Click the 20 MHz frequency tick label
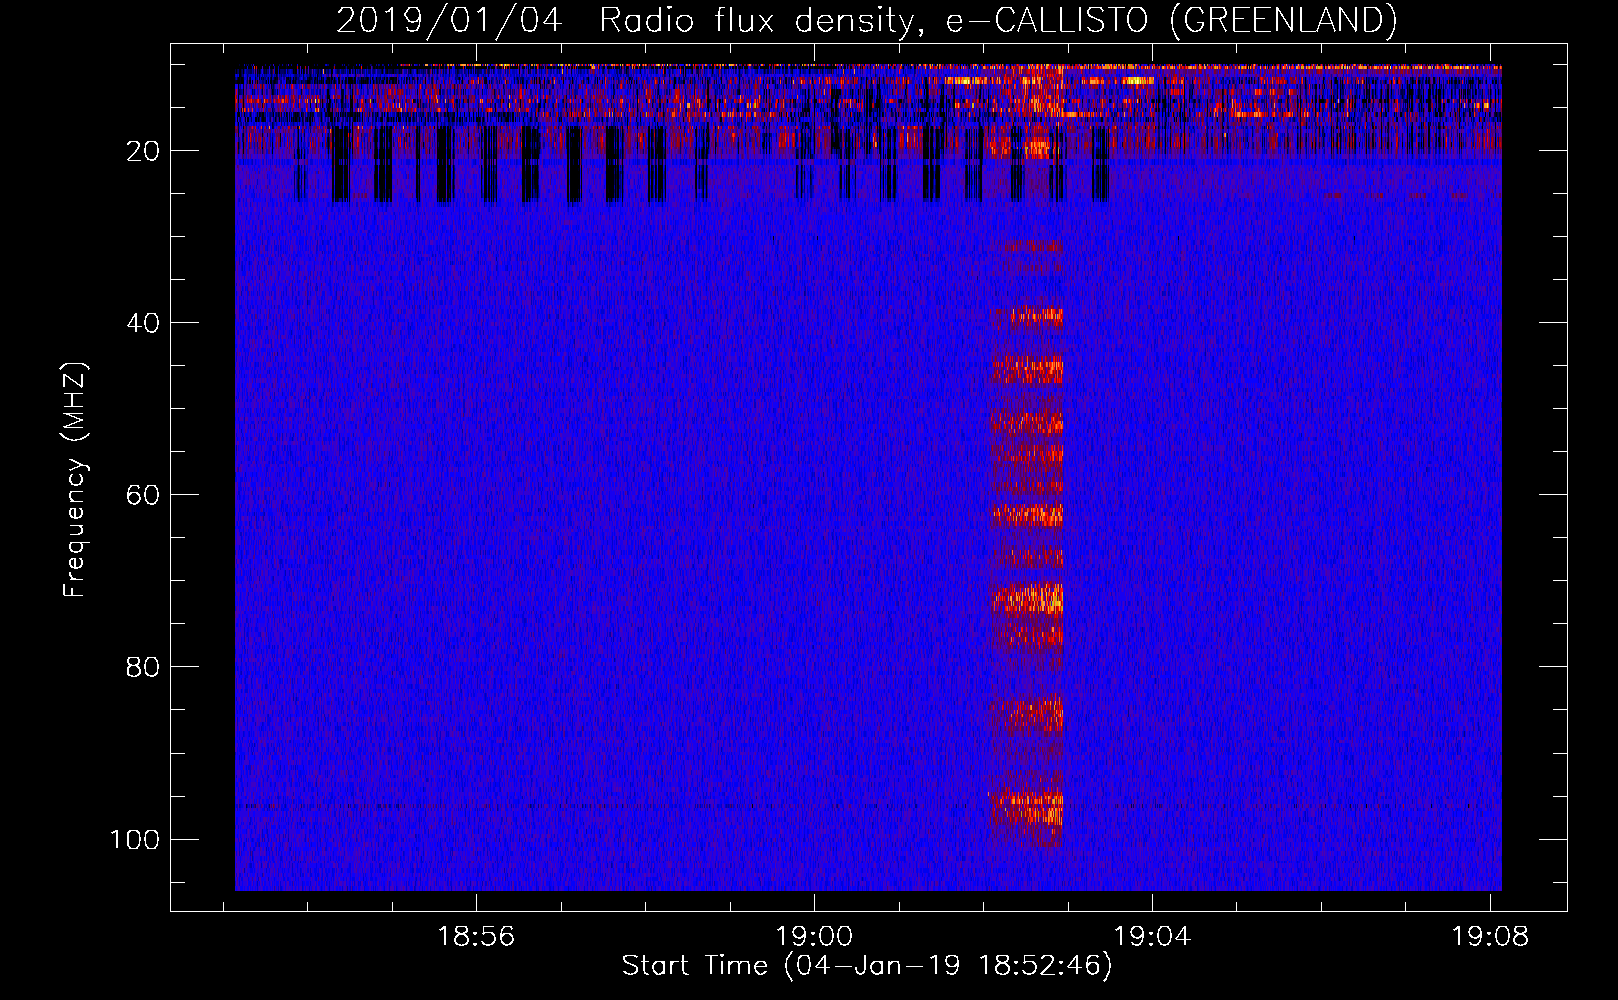1618x1000 pixels. point(143,151)
